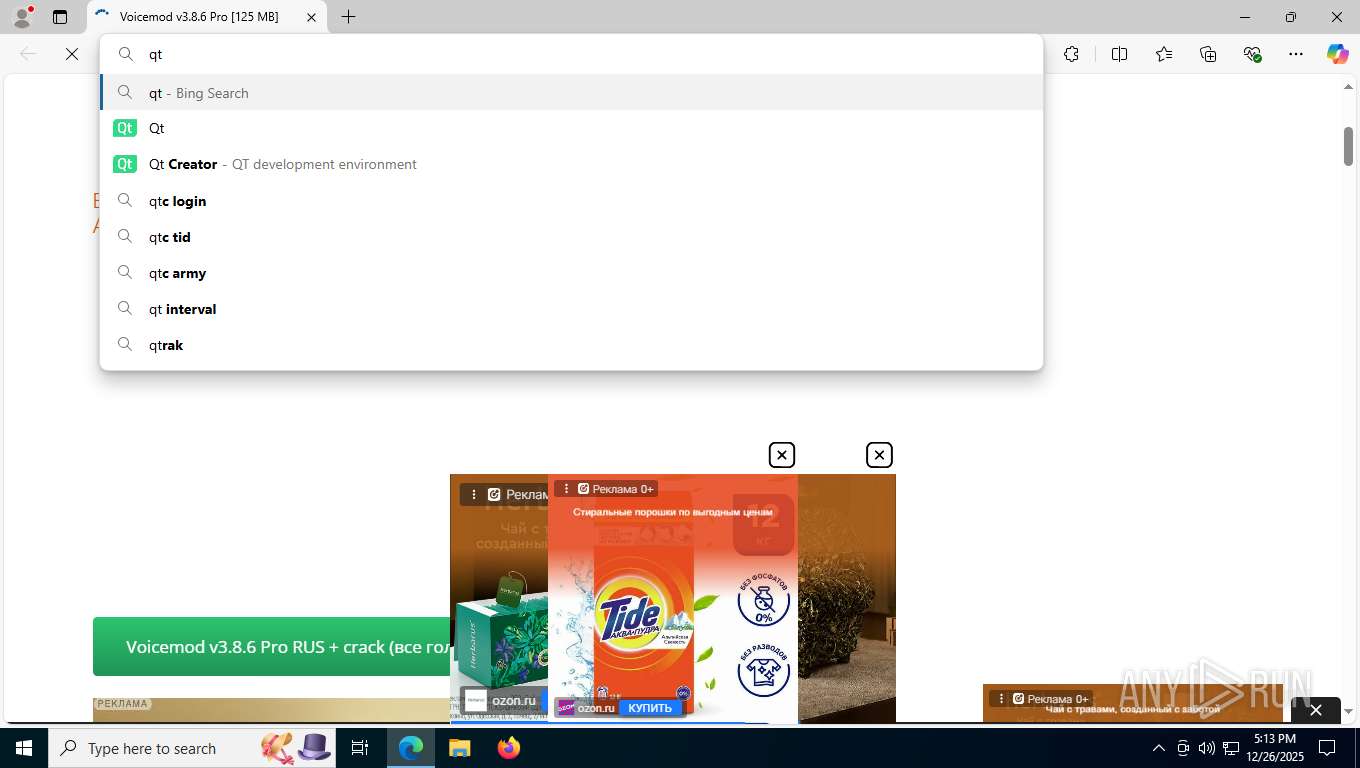Click the blue КУПИТЬ buy button

click(x=650, y=707)
